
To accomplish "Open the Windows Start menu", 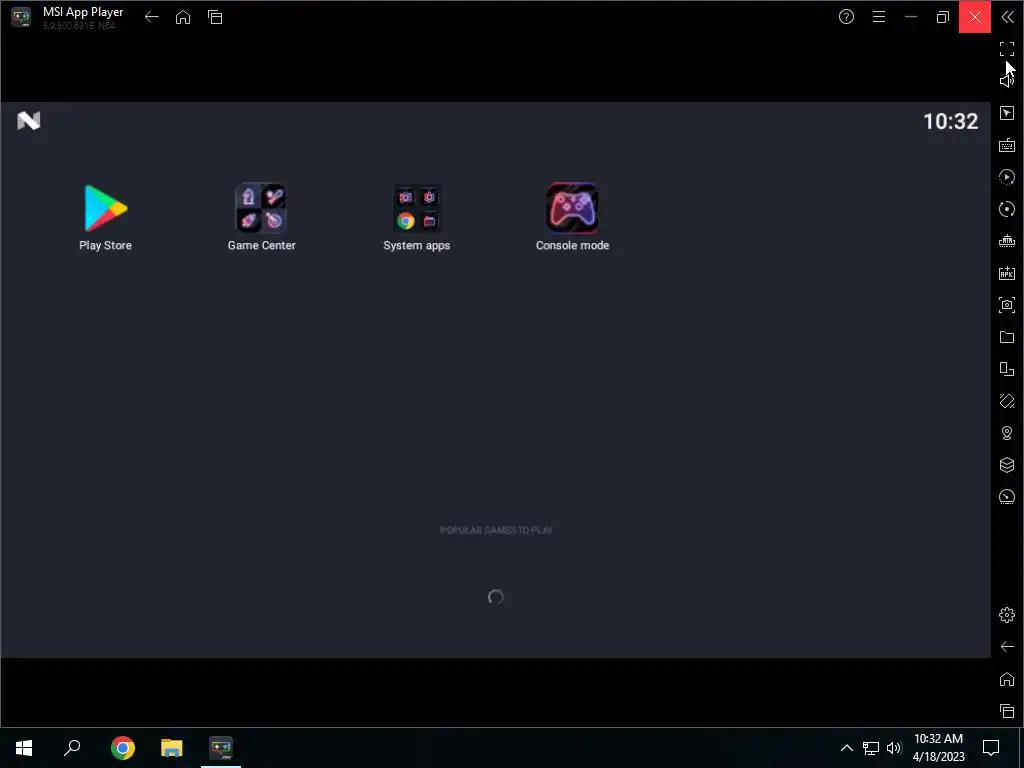I will tap(24, 748).
